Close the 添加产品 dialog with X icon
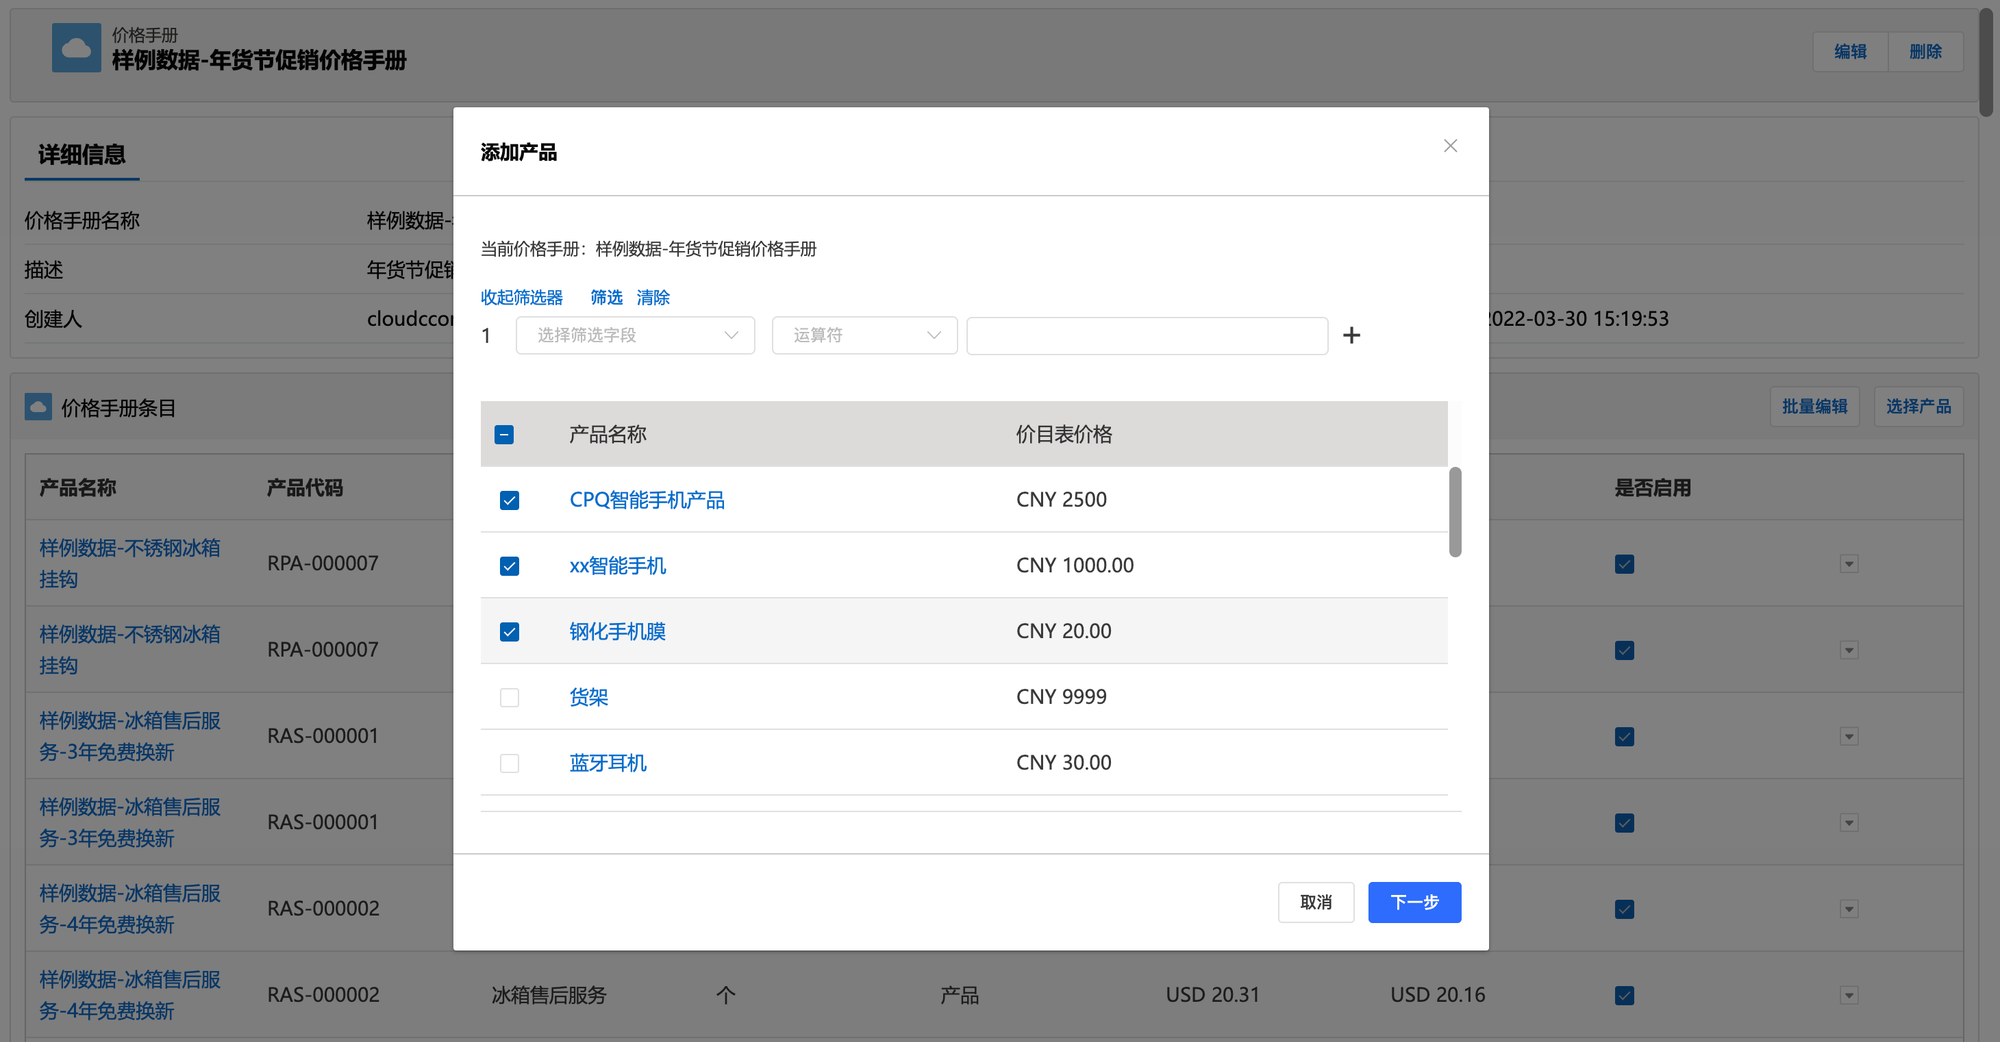This screenshot has width=2000, height=1042. pyautogui.click(x=1450, y=146)
